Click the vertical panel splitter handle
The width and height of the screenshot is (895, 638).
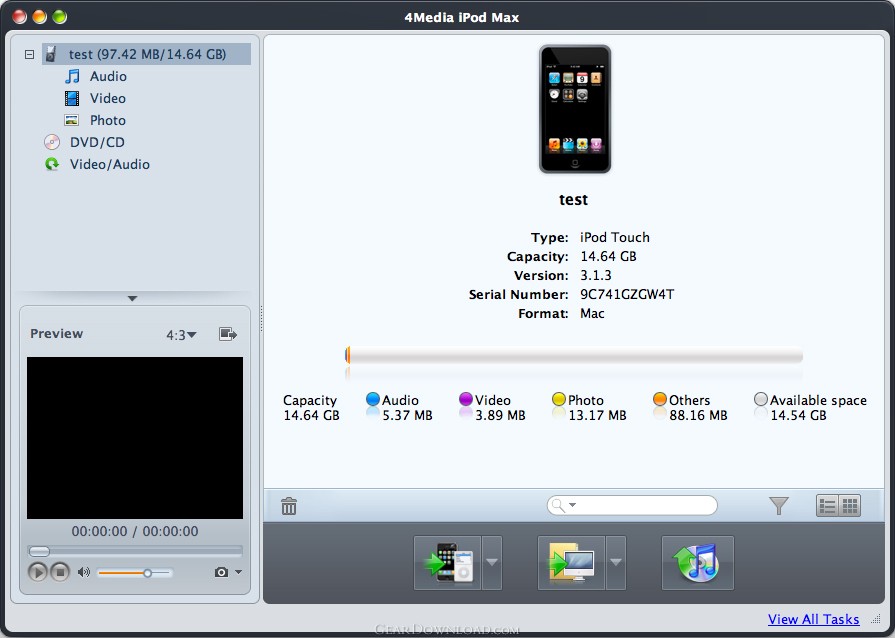pyautogui.click(x=261, y=318)
